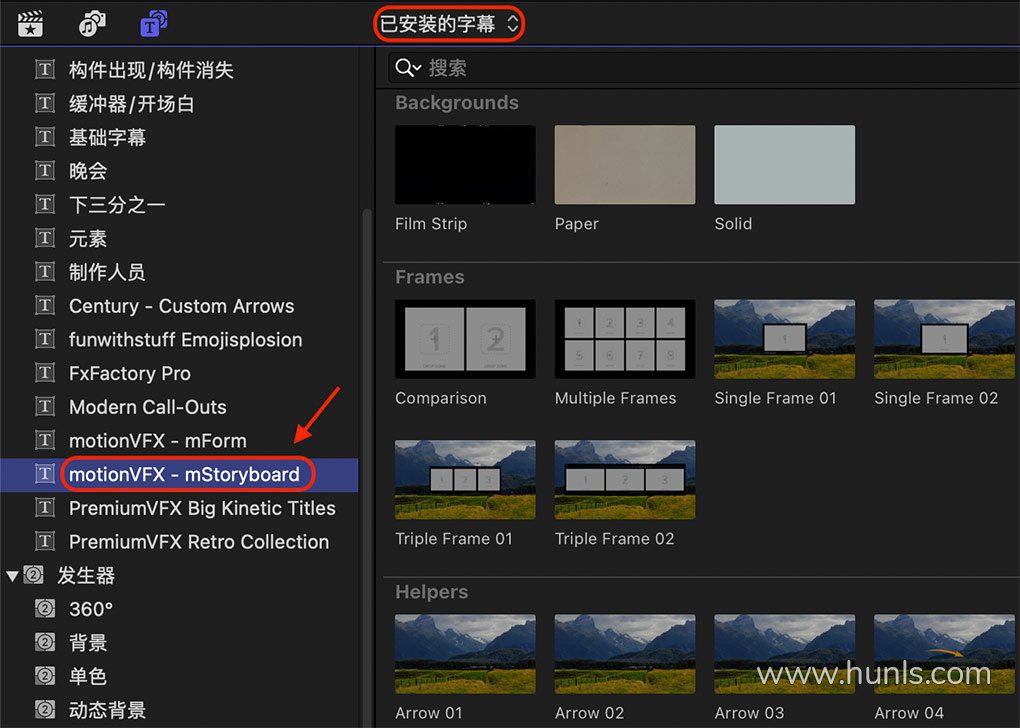Select the 制作人员 category
The width and height of the screenshot is (1020, 728).
(179, 272)
